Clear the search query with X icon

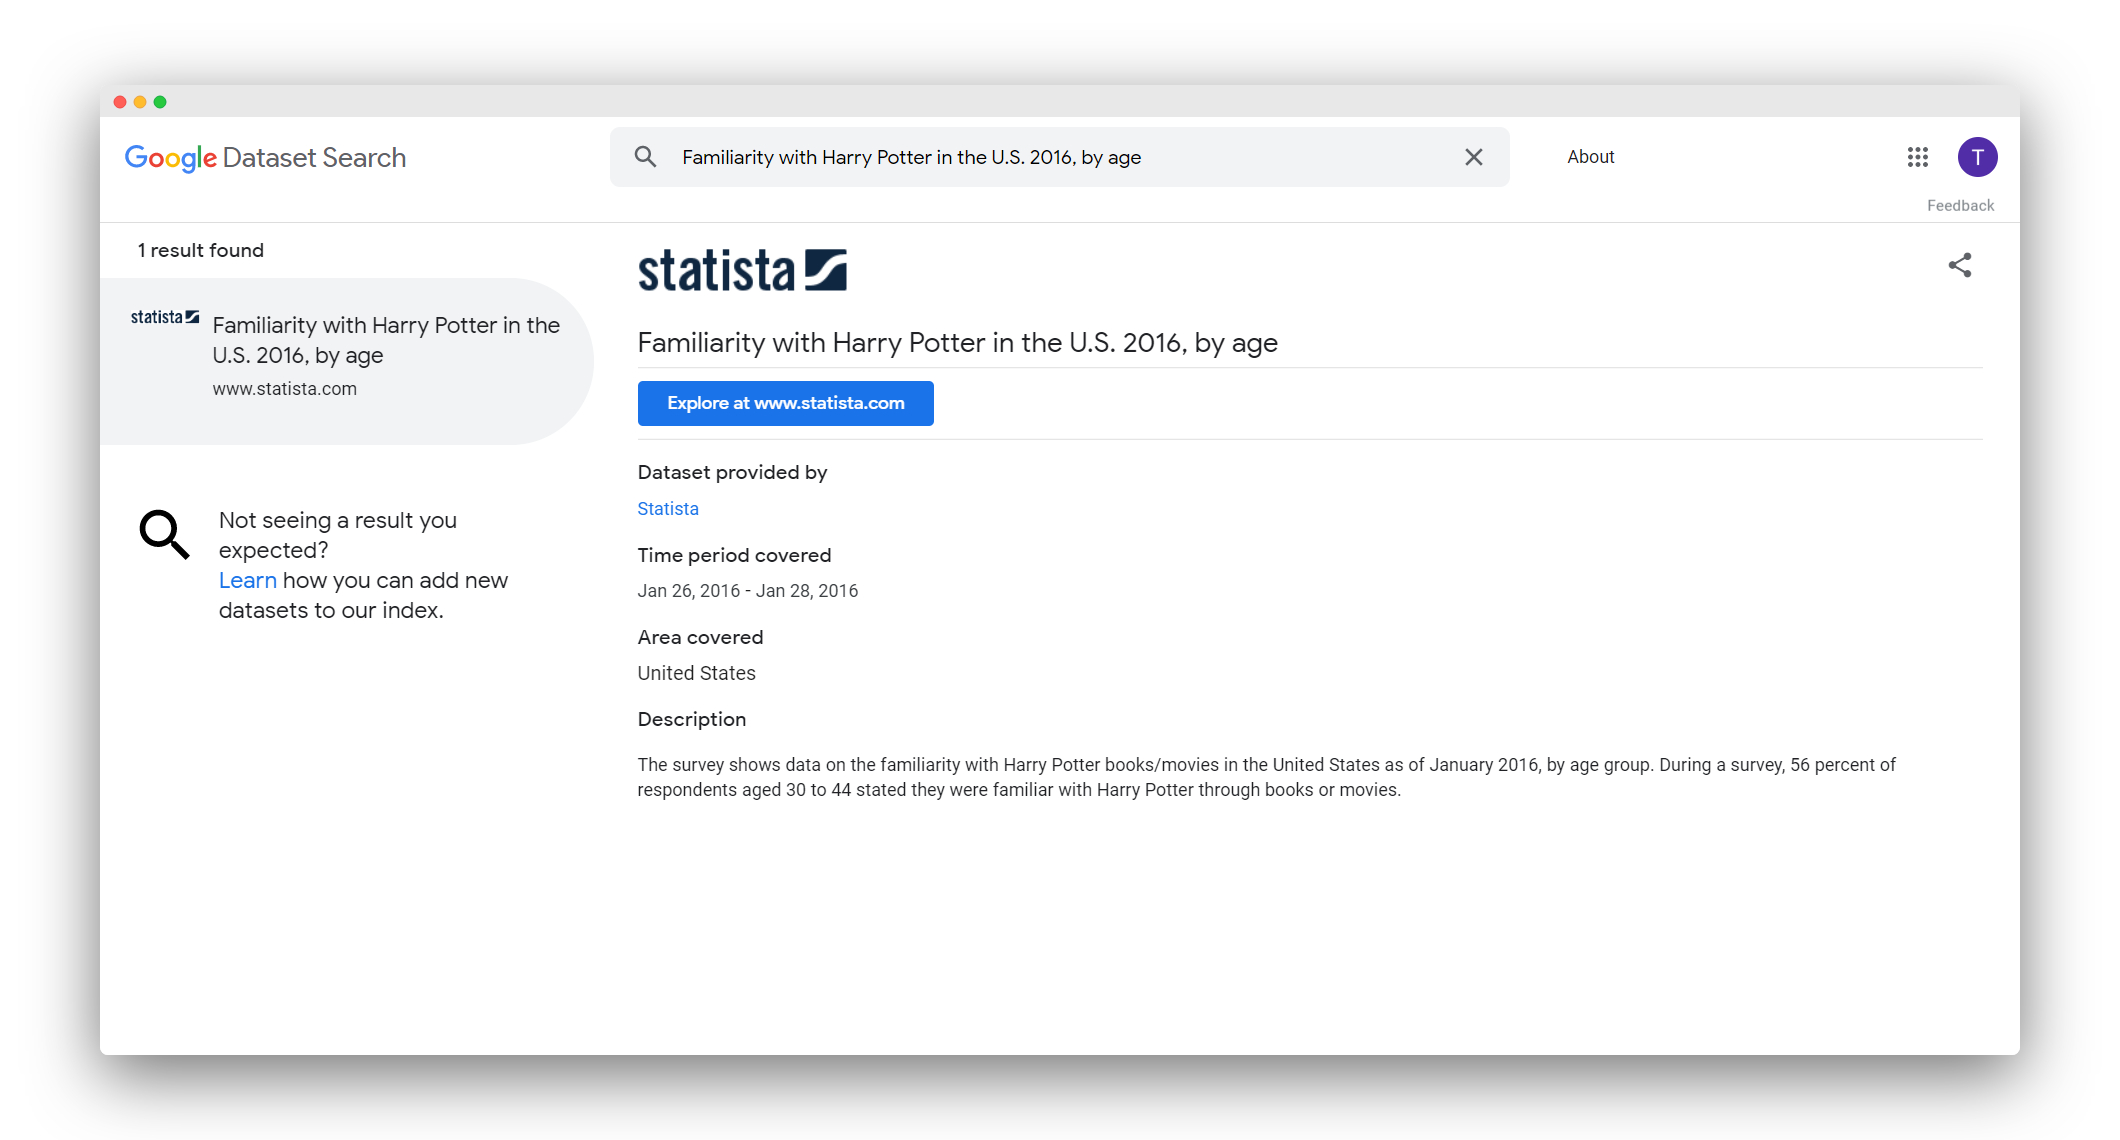(1473, 157)
